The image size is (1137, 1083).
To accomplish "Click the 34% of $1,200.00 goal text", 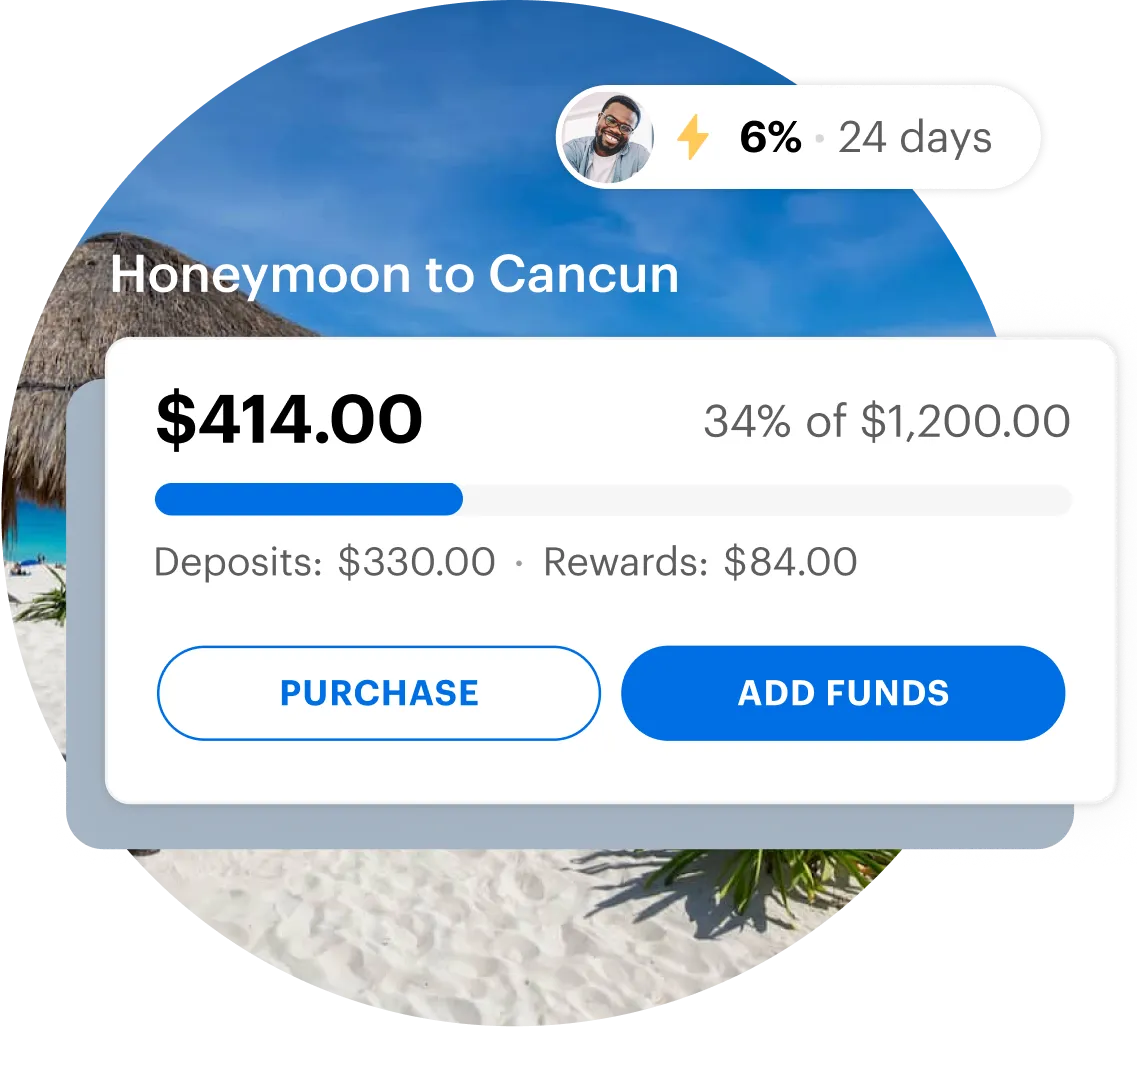I will (887, 421).
